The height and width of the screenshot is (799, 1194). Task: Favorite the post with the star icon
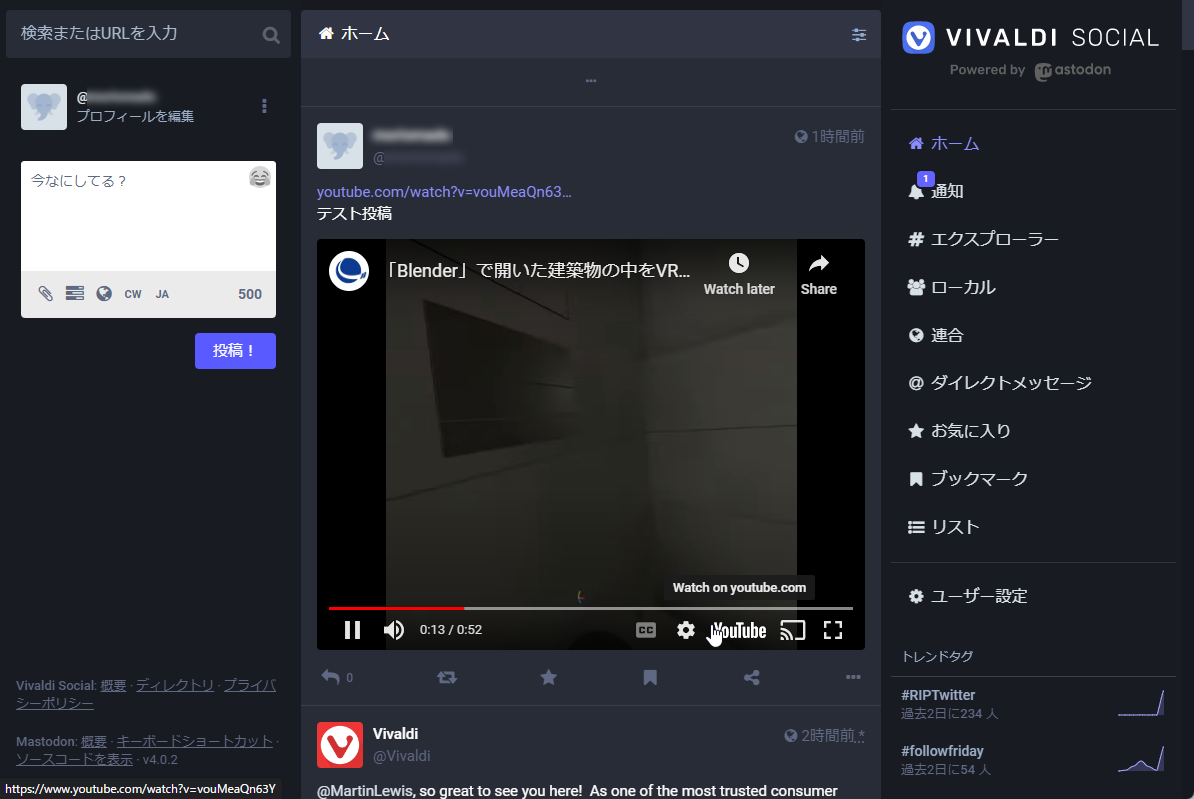point(548,677)
